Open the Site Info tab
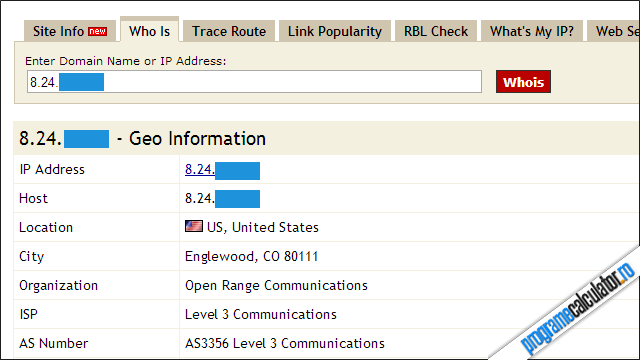Screen dimensions: 640x360 70,31
